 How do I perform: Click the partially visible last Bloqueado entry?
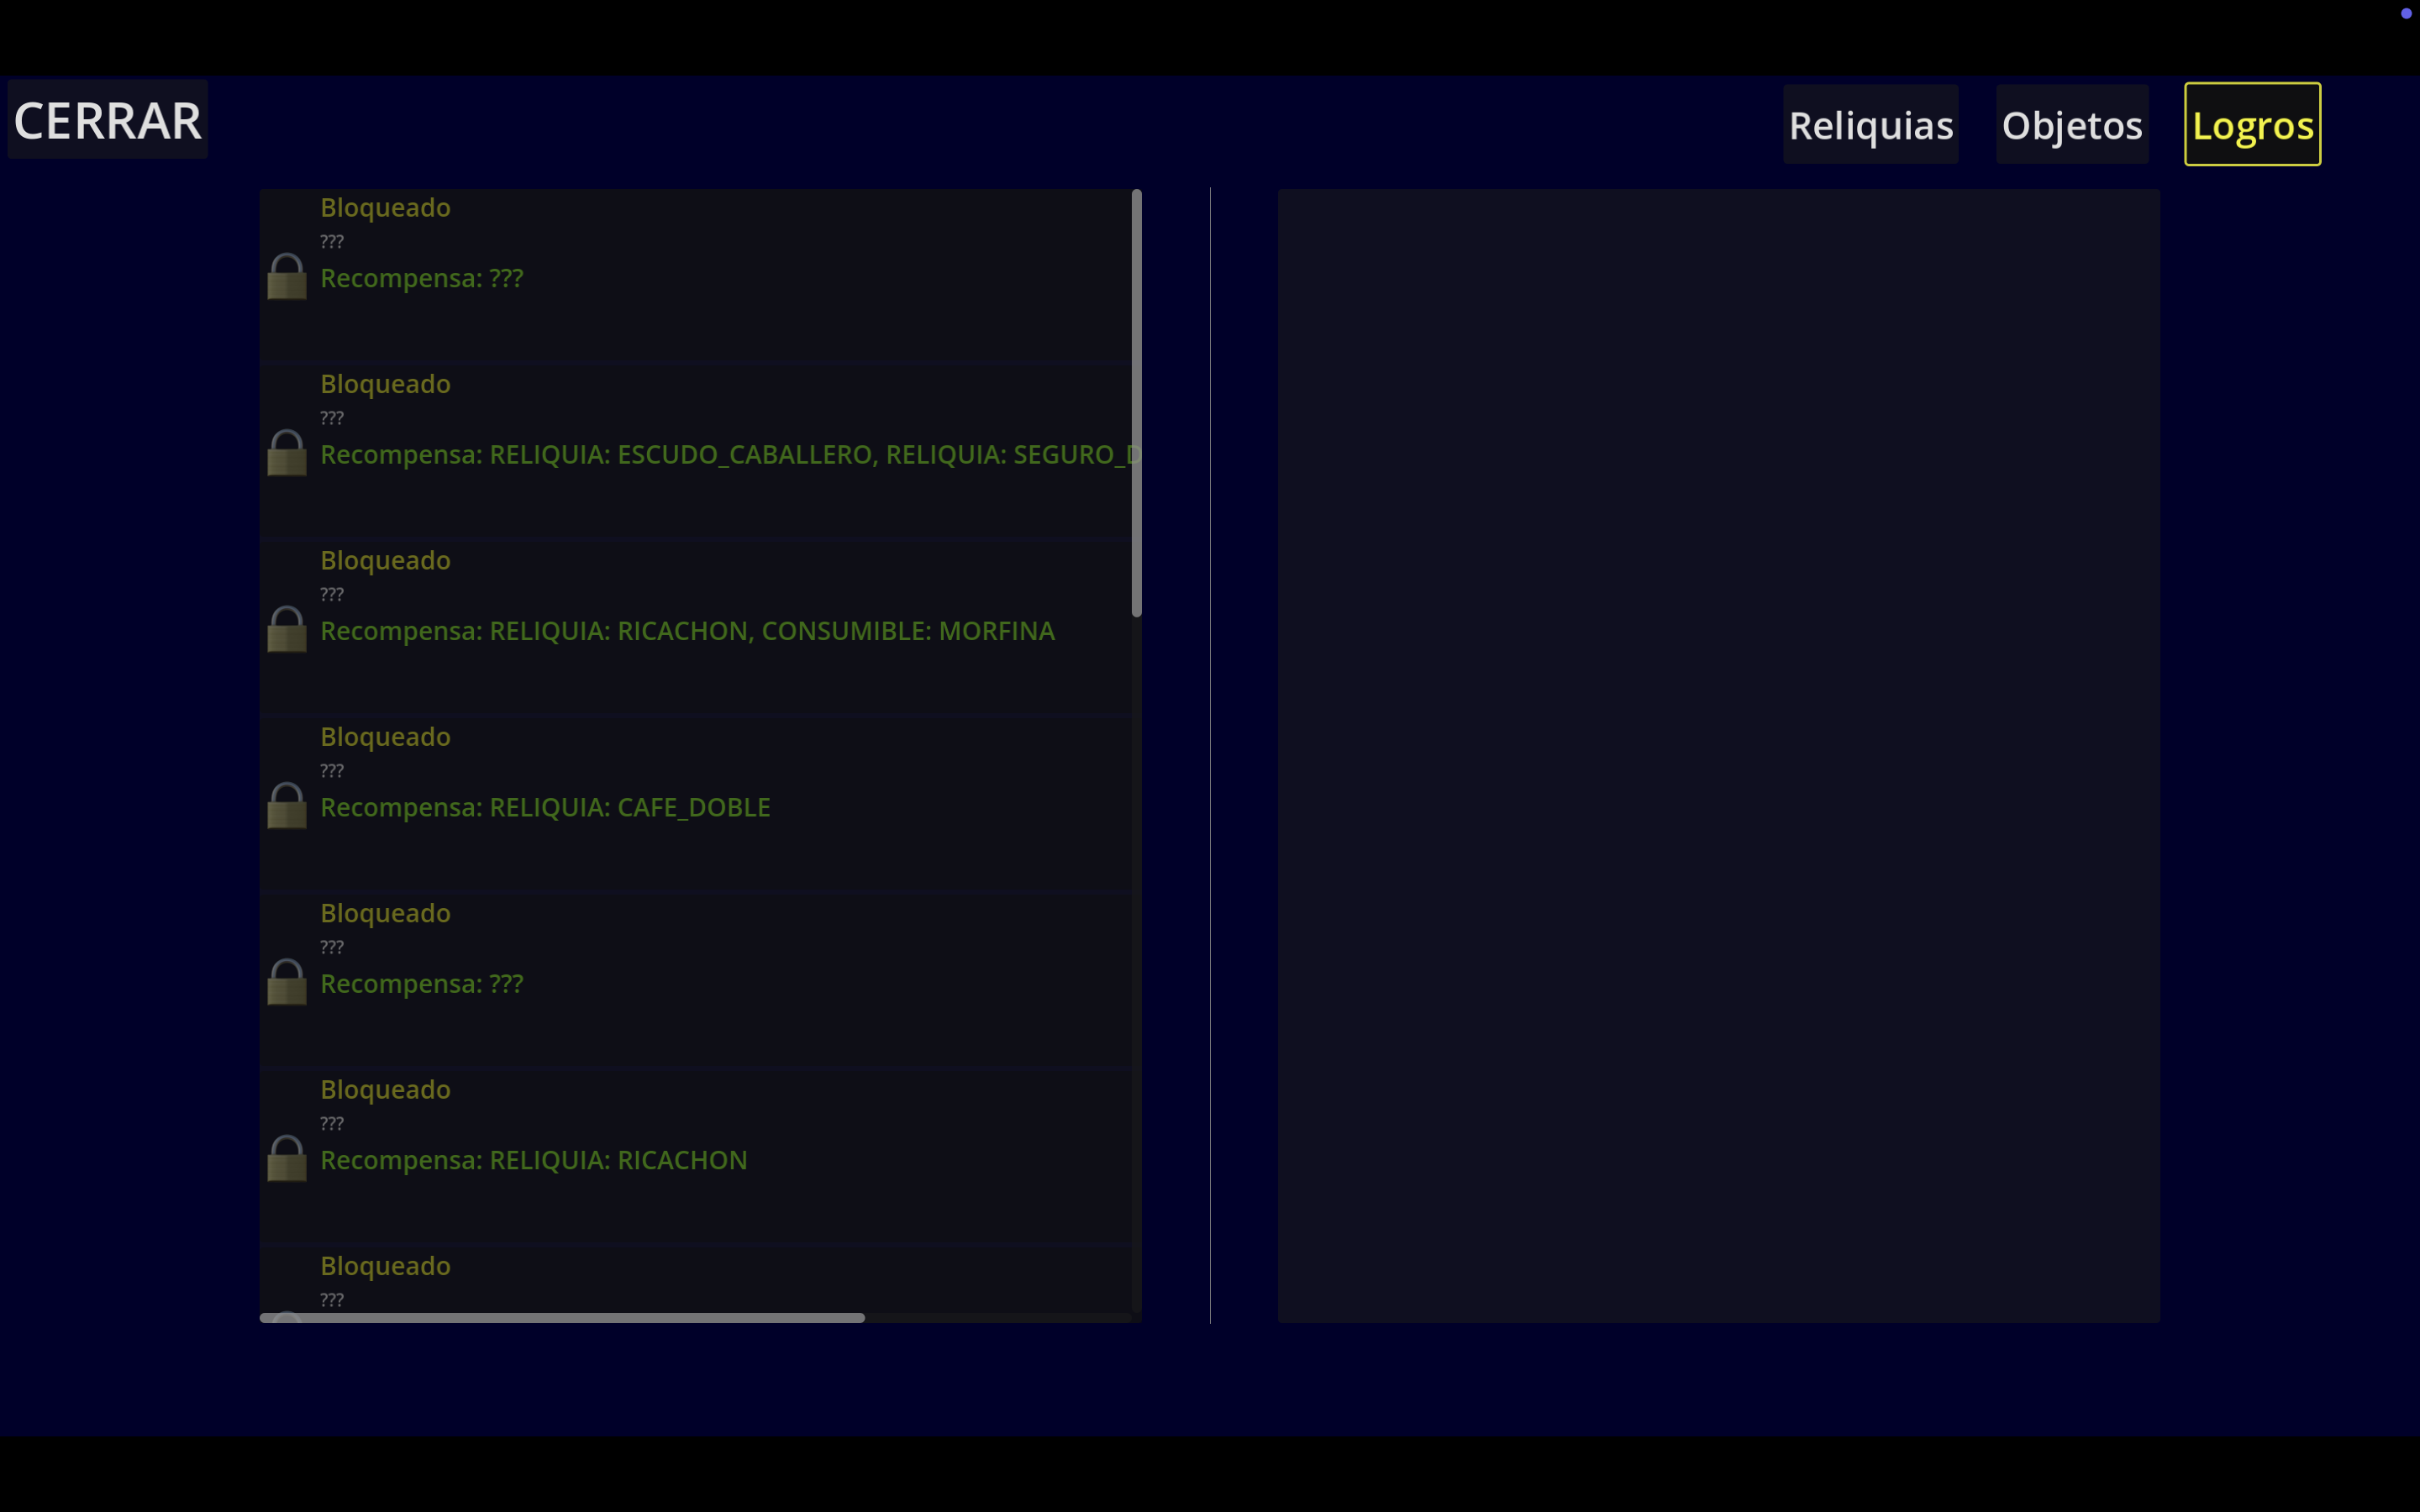coord(385,1267)
